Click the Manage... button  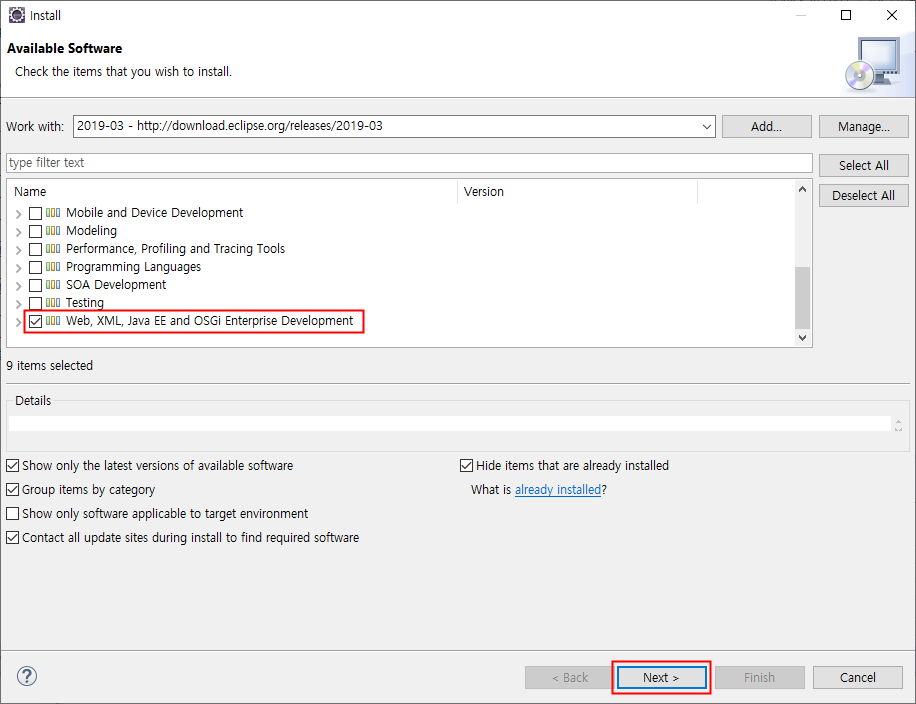coord(863,127)
